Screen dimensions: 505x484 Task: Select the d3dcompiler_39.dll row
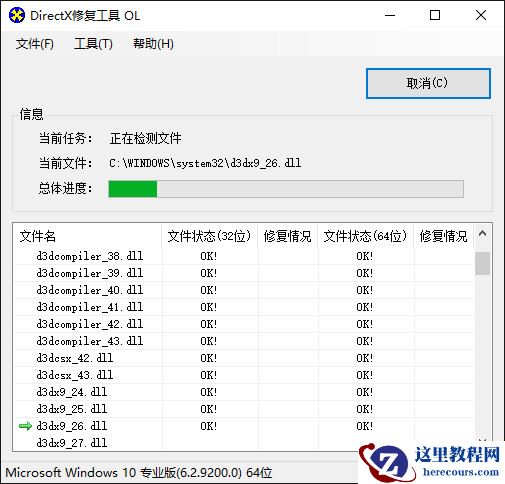244,273
